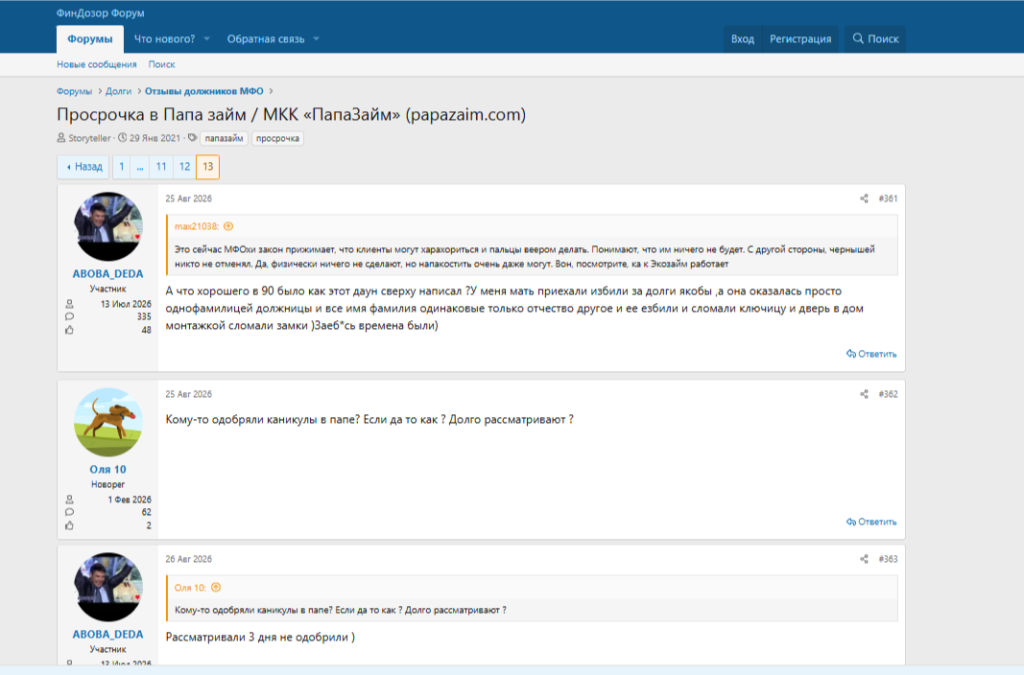Open Оля 10 dog avatar

pyautogui.click(x=108, y=422)
